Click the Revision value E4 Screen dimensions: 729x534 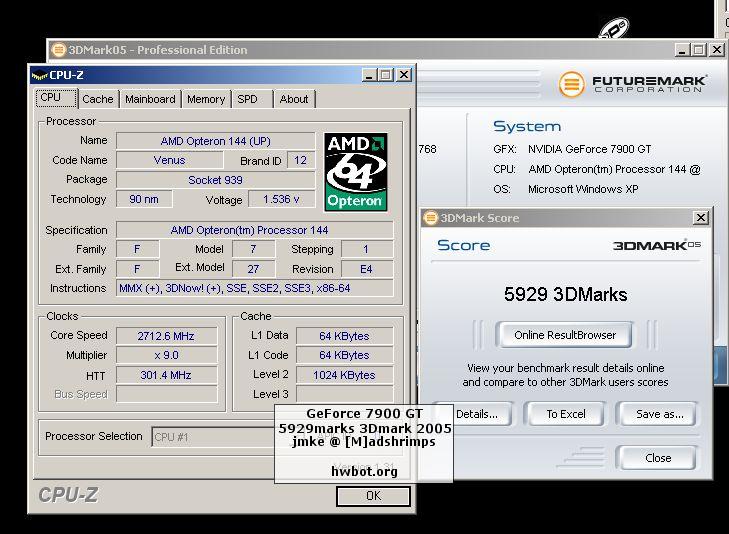(x=366, y=269)
